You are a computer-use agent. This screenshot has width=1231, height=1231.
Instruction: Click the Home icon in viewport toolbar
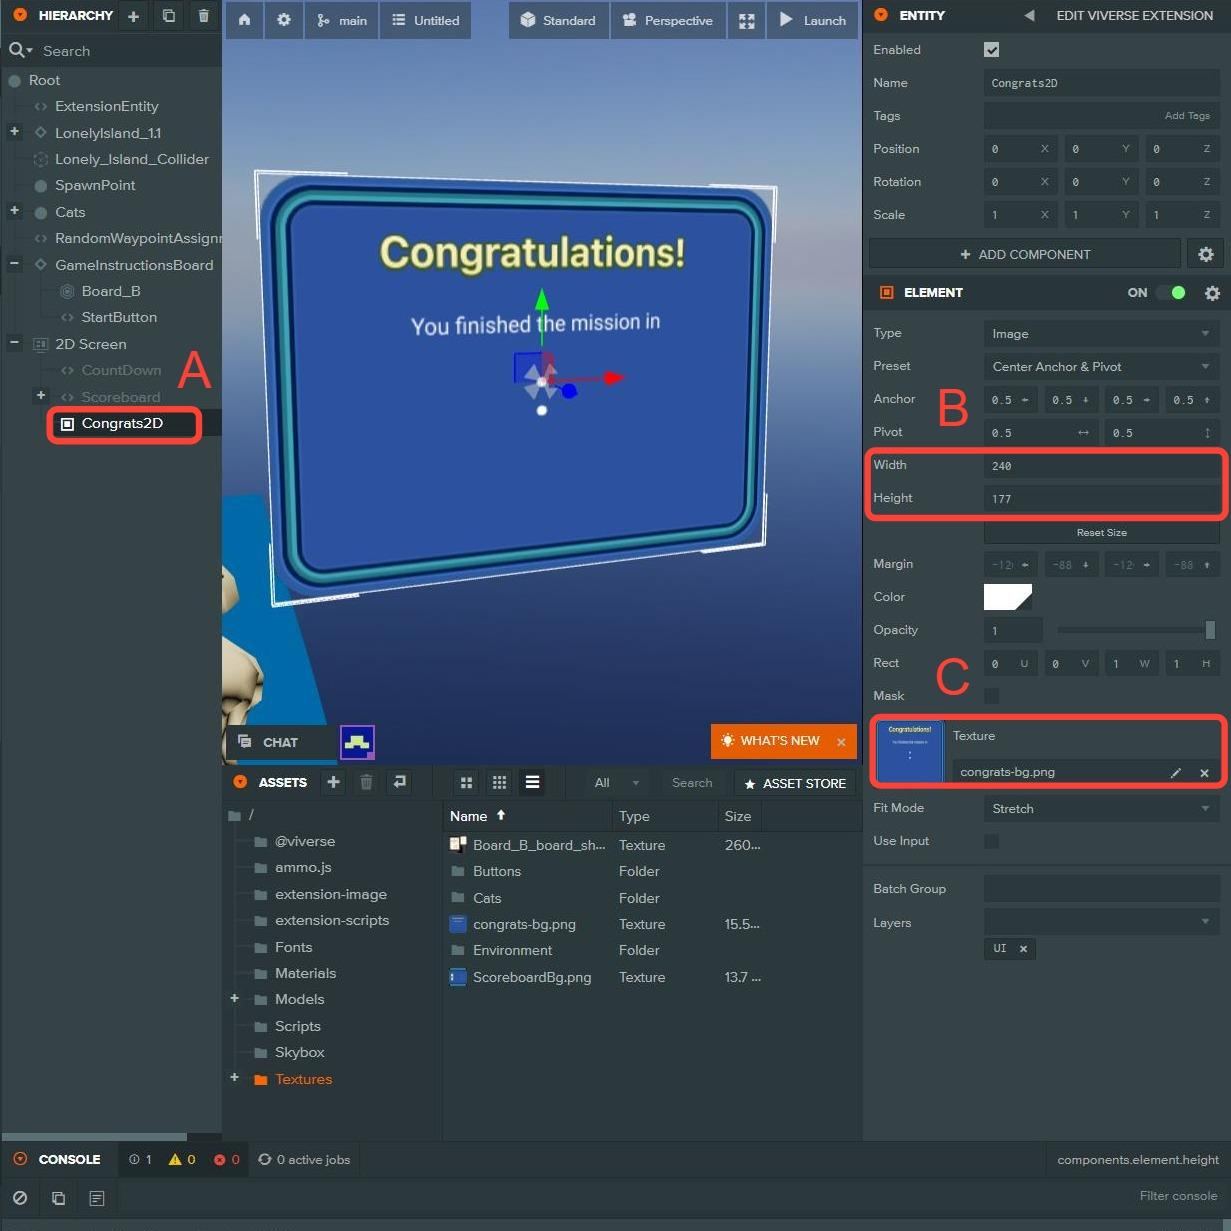tap(244, 20)
